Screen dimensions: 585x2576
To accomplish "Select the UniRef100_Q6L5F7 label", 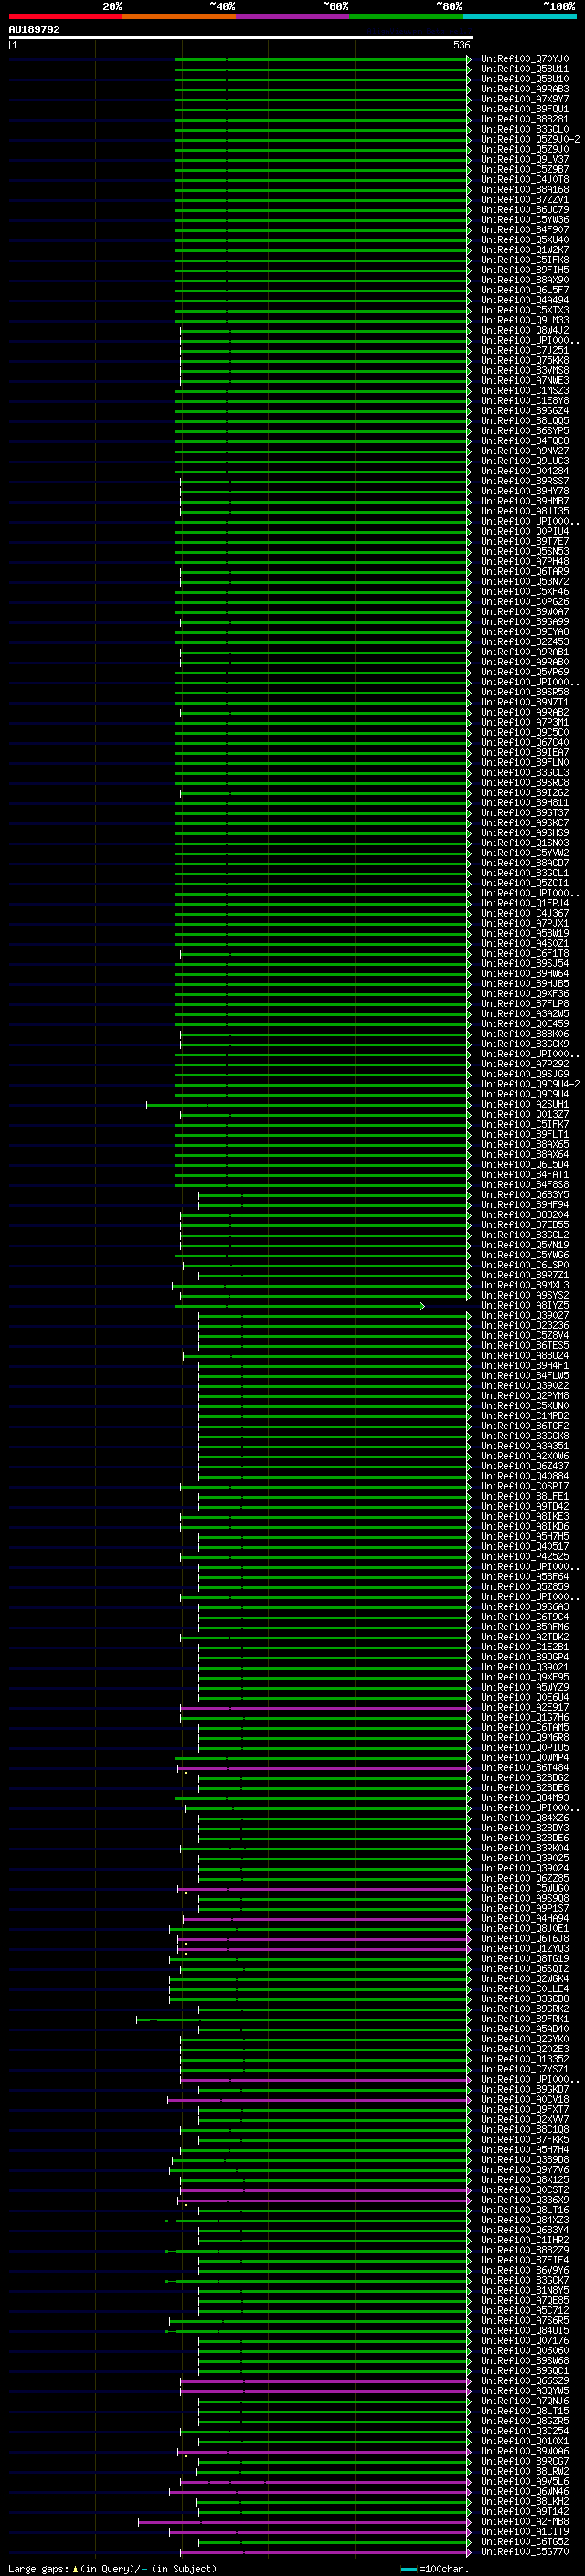I will coord(524,290).
